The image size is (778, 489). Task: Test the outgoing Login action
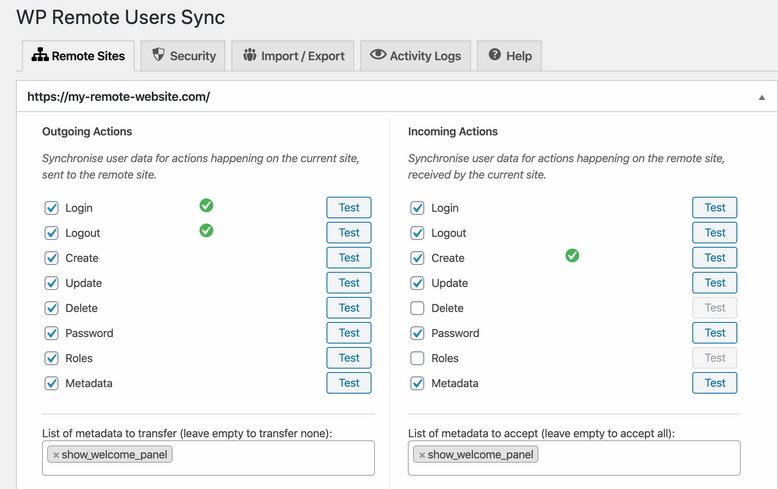click(x=349, y=207)
